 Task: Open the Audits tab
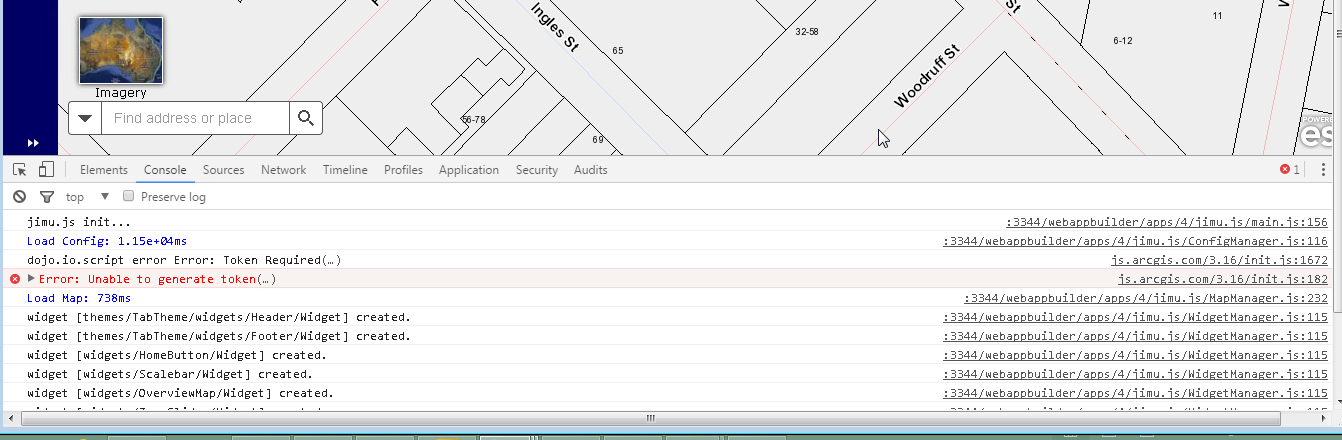(590, 170)
